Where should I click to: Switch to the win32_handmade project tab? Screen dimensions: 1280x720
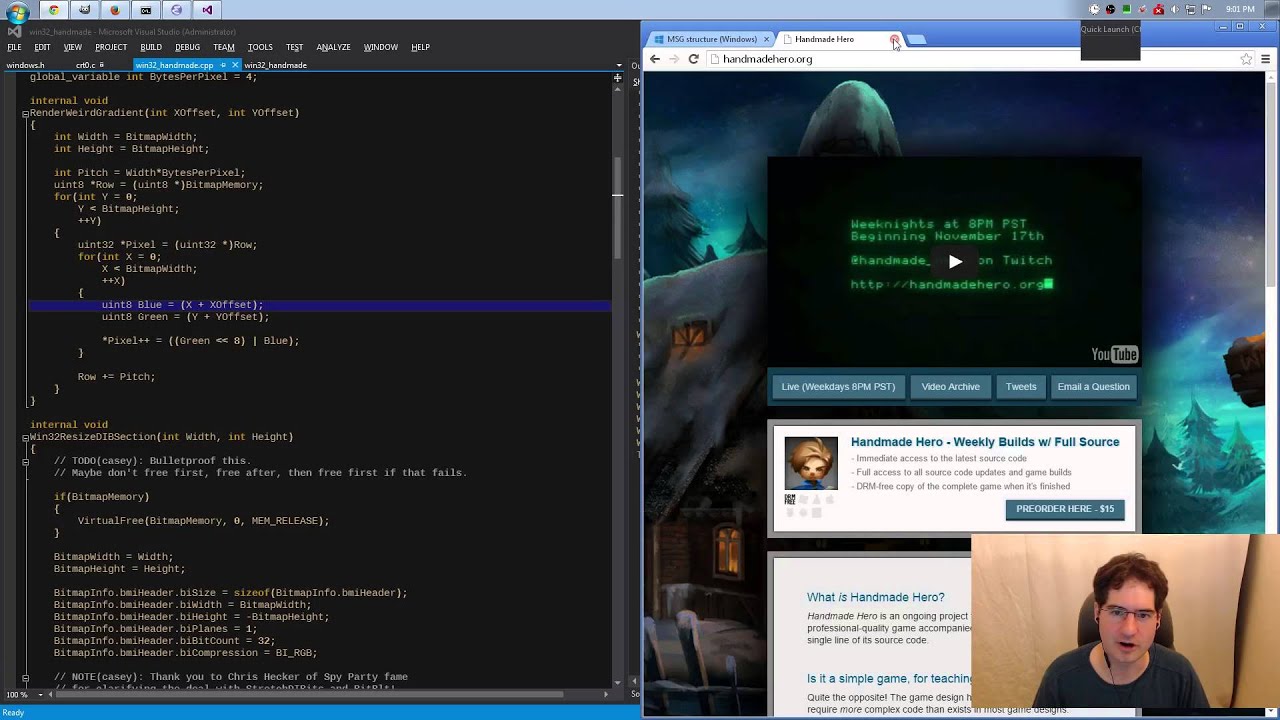[275, 65]
